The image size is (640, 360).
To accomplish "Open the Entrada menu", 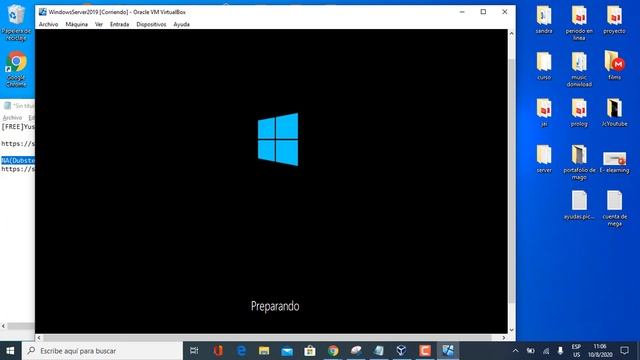I will tap(119, 24).
